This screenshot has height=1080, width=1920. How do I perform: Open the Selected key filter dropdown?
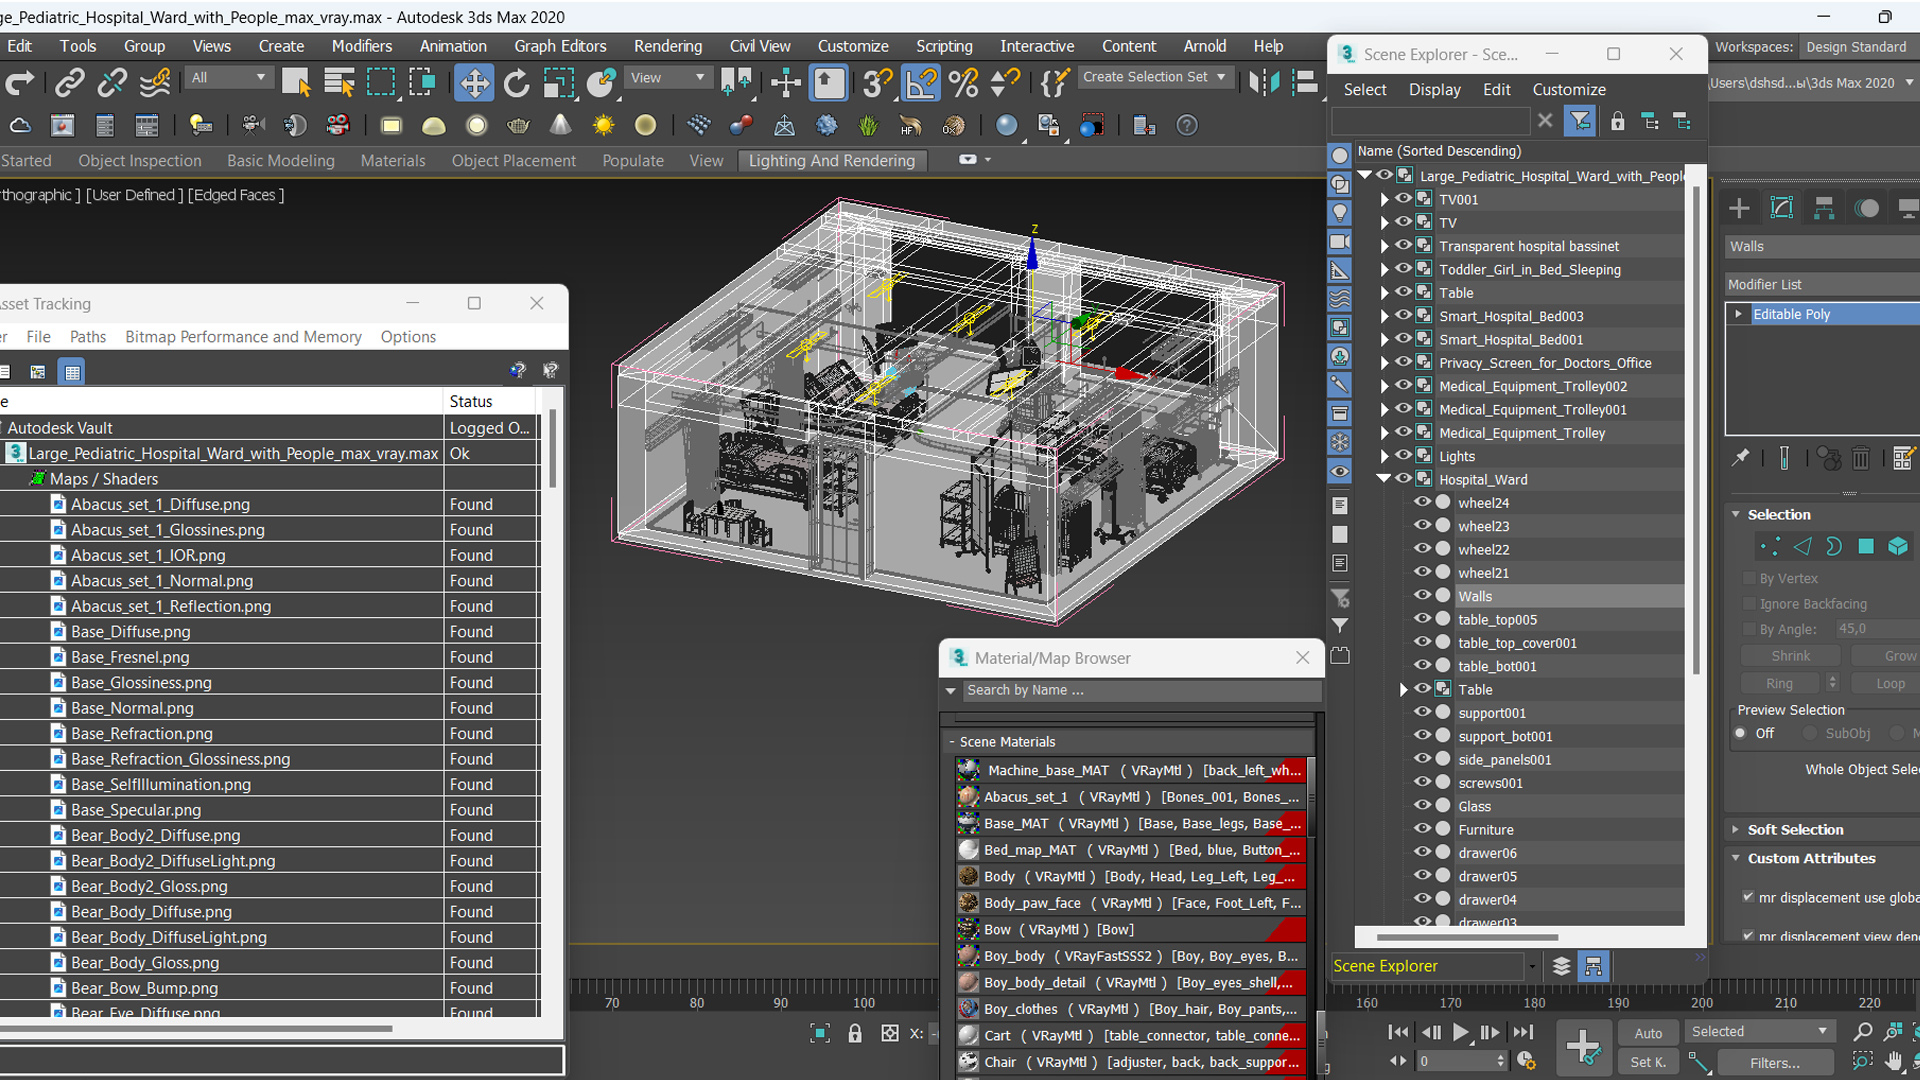[x=1759, y=1031]
